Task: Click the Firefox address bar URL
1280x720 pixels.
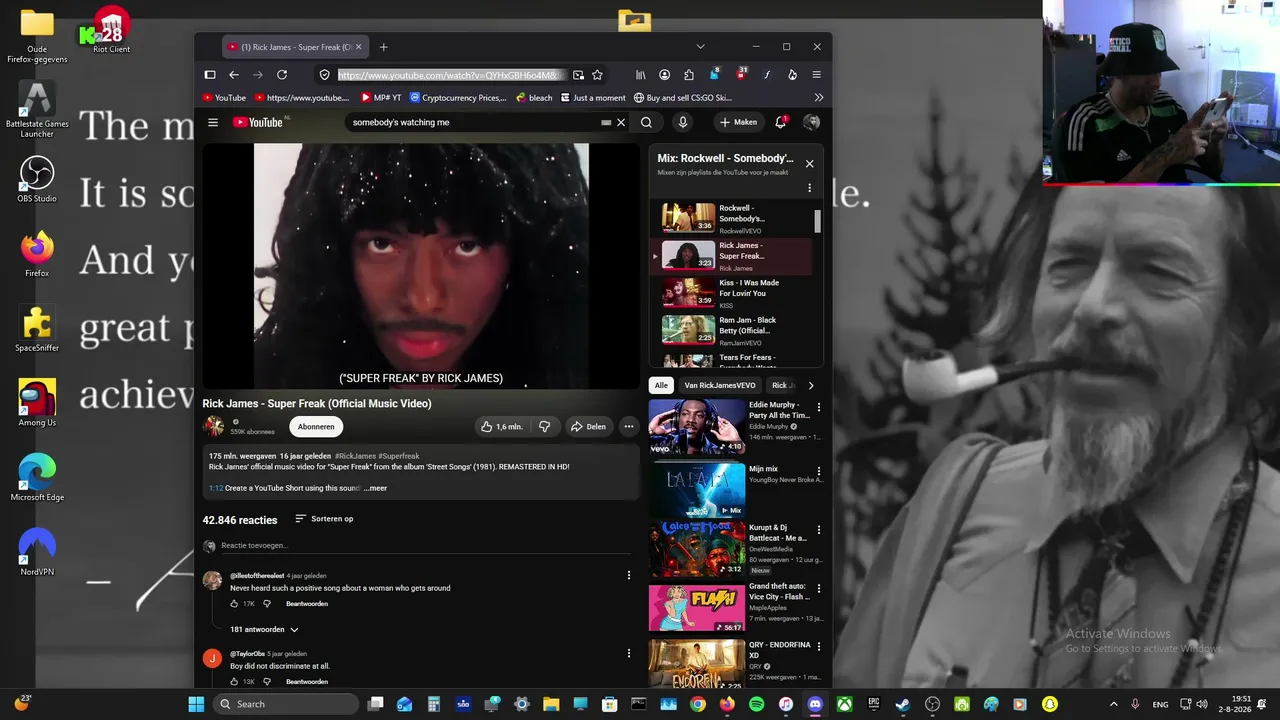Action: [446, 75]
